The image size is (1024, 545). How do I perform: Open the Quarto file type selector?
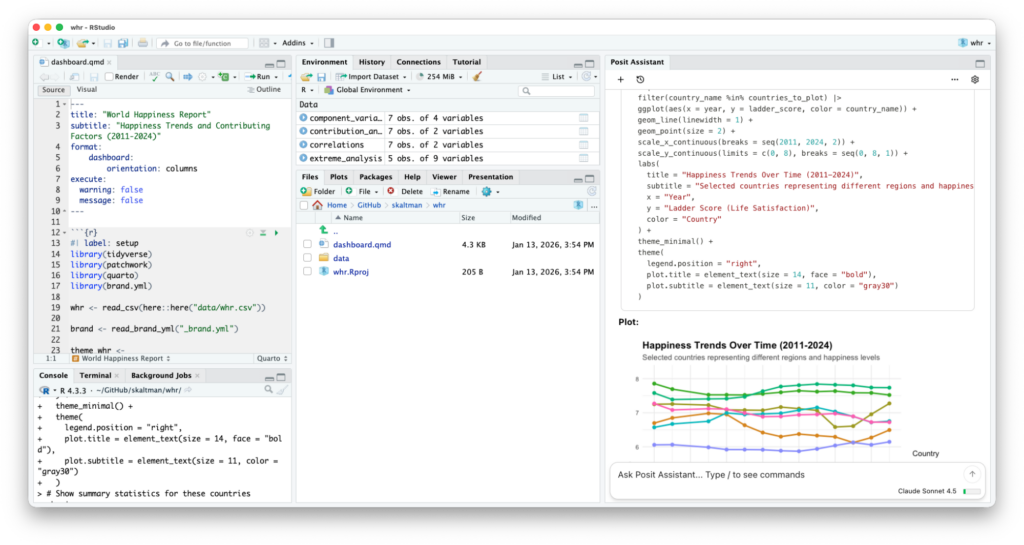click(x=272, y=358)
